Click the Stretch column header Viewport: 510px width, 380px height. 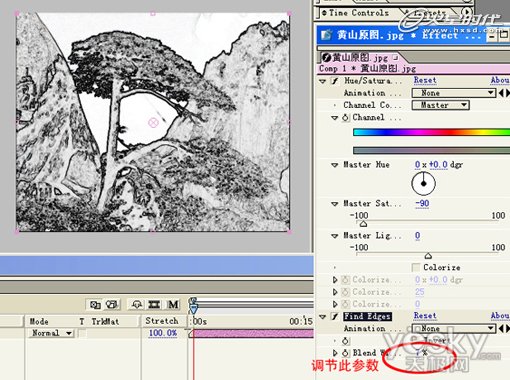click(x=162, y=321)
